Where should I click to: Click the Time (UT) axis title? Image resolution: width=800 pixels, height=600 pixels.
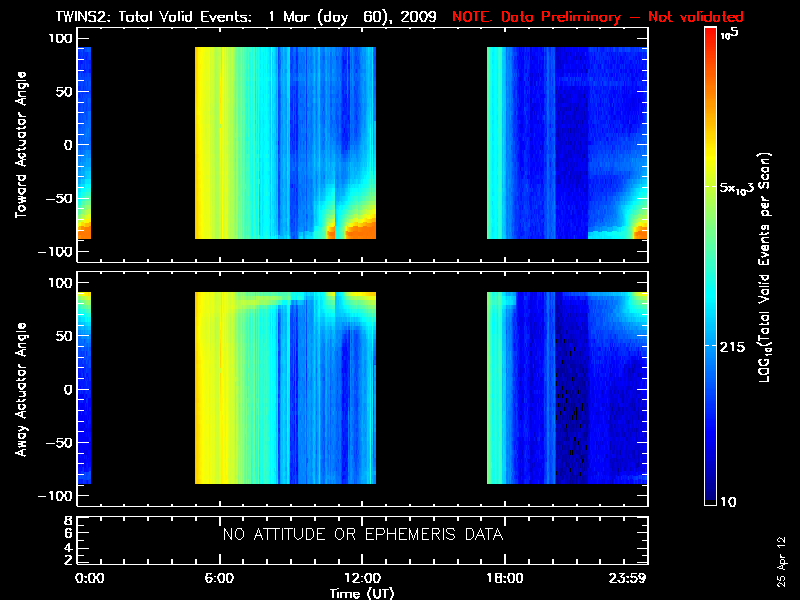coord(362,593)
